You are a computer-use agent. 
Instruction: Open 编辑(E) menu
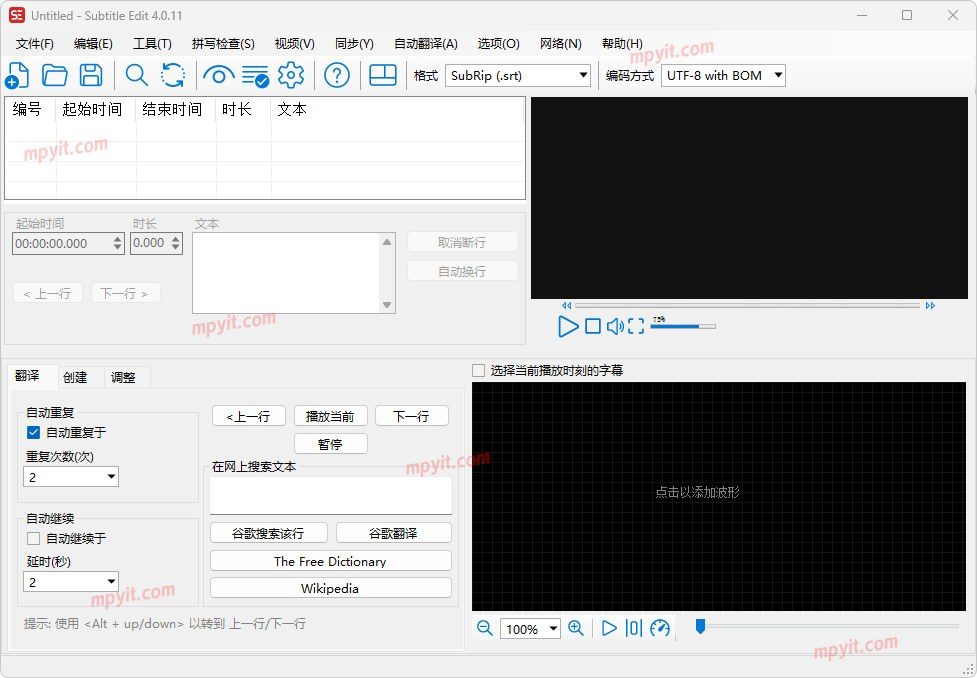click(x=93, y=44)
